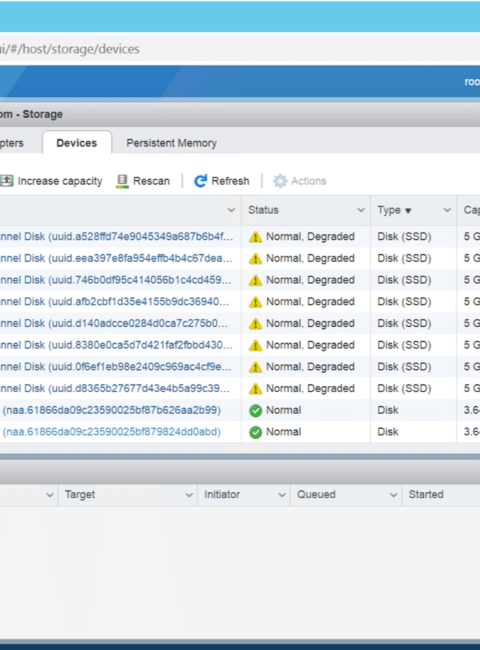480x650 pixels.
Task: Click the Increase capacity icon
Action: [x=7, y=181]
